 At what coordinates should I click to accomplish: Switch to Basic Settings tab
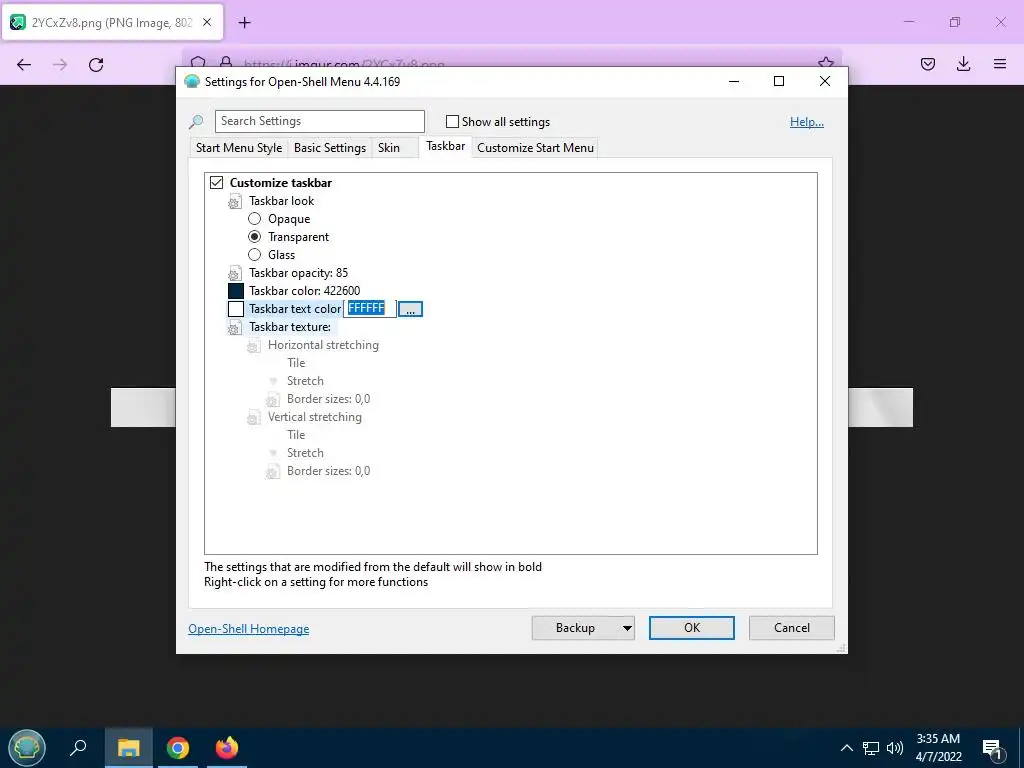click(330, 148)
